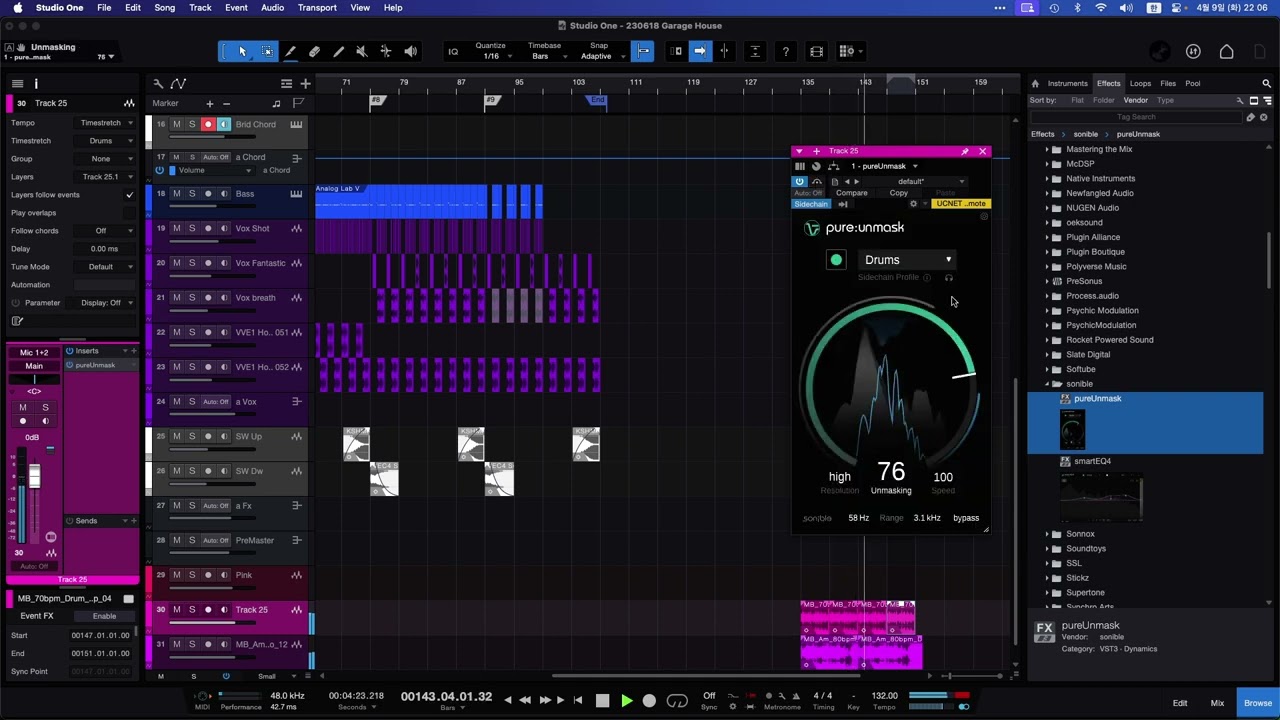
Task: Mute the Pink track
Action: pos(176,575)
